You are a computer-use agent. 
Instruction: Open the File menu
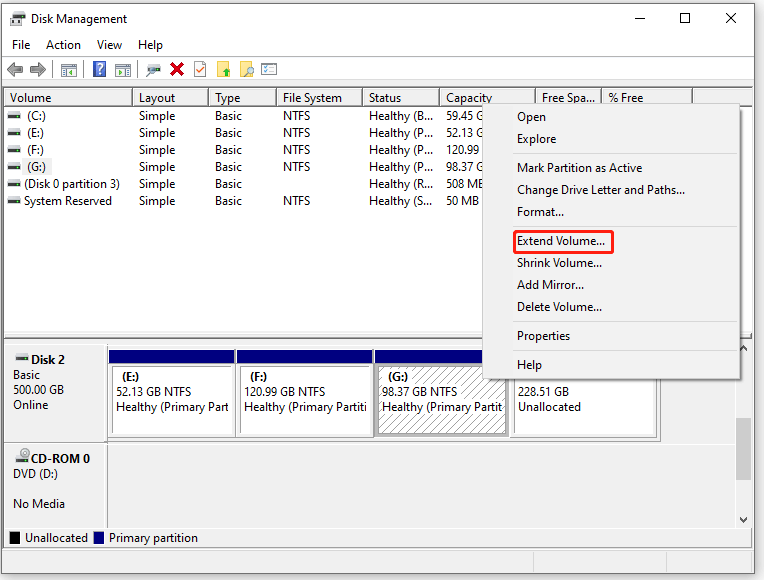click(21, 45)
